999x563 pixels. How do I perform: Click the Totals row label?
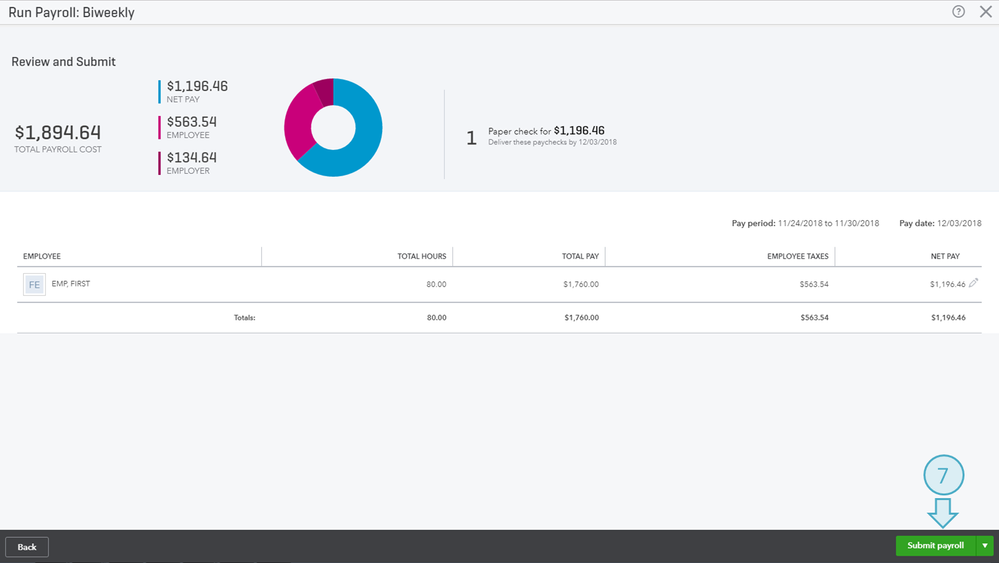tap(245, 317)
